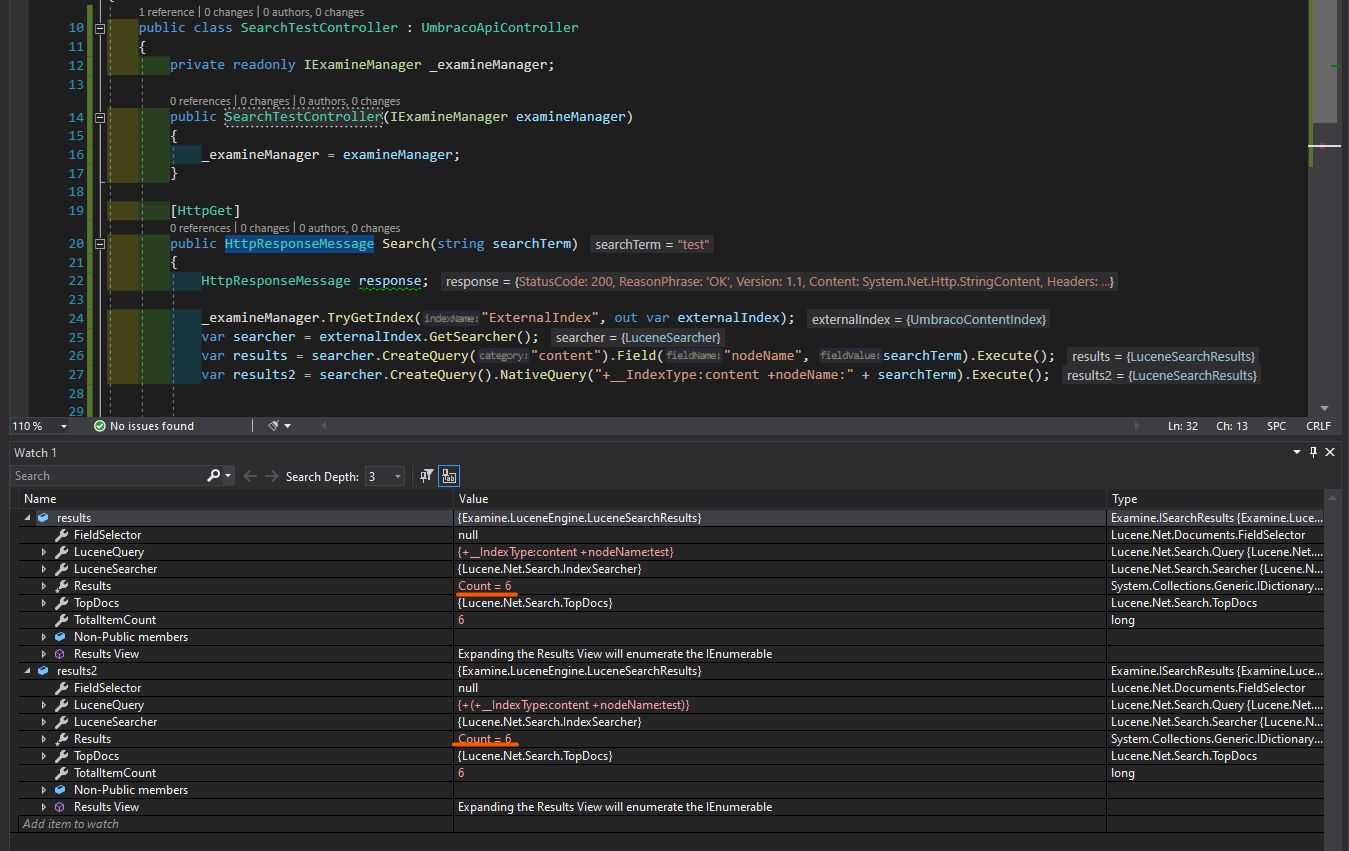Open the code cleanup profile dropdown arrow
The image size is (1349, 851).
tap(288, 426)
